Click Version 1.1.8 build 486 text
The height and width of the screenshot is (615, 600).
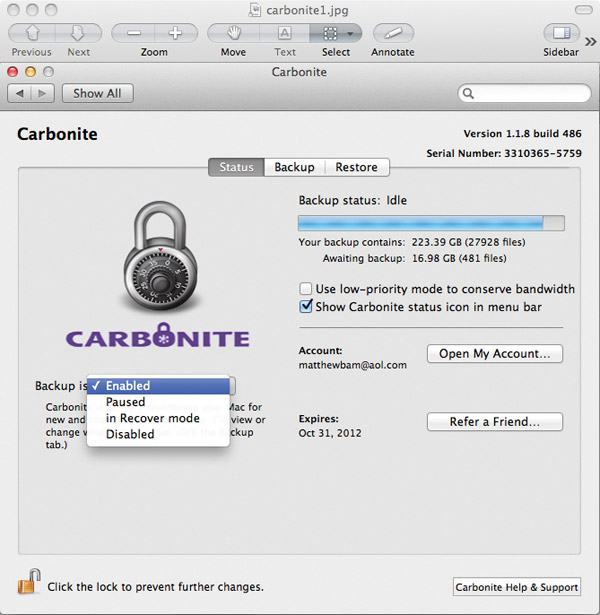click(522, 133)
